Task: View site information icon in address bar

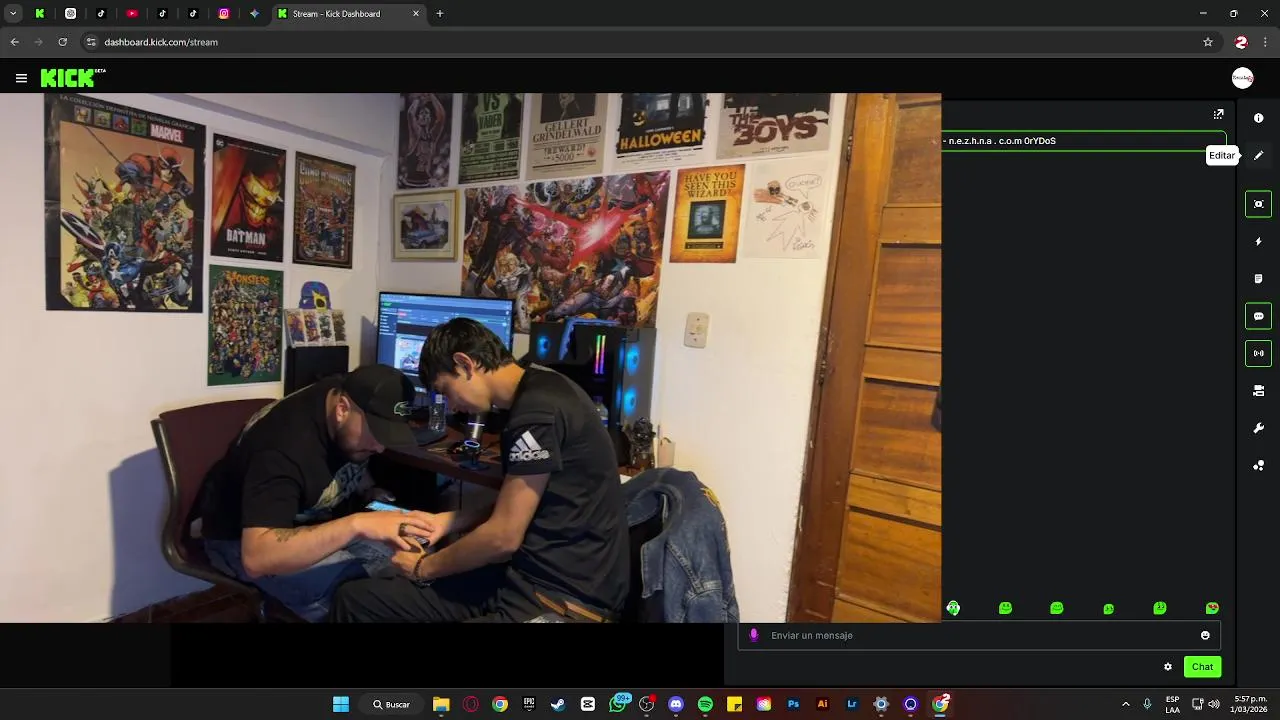Action: [x=91, y=42]
